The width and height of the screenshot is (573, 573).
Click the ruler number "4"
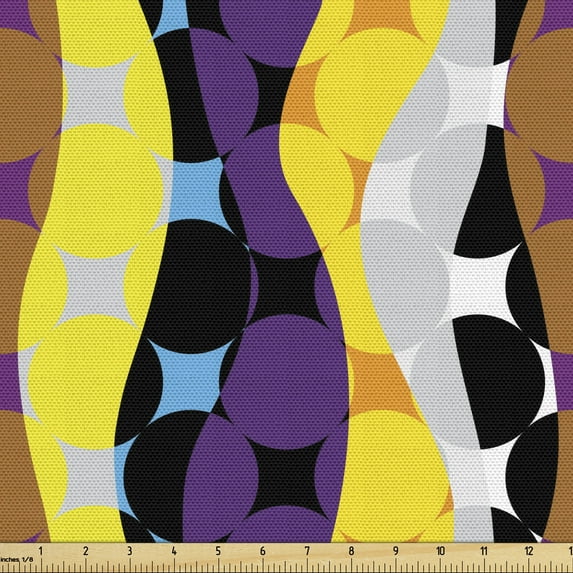click(174, 551)
